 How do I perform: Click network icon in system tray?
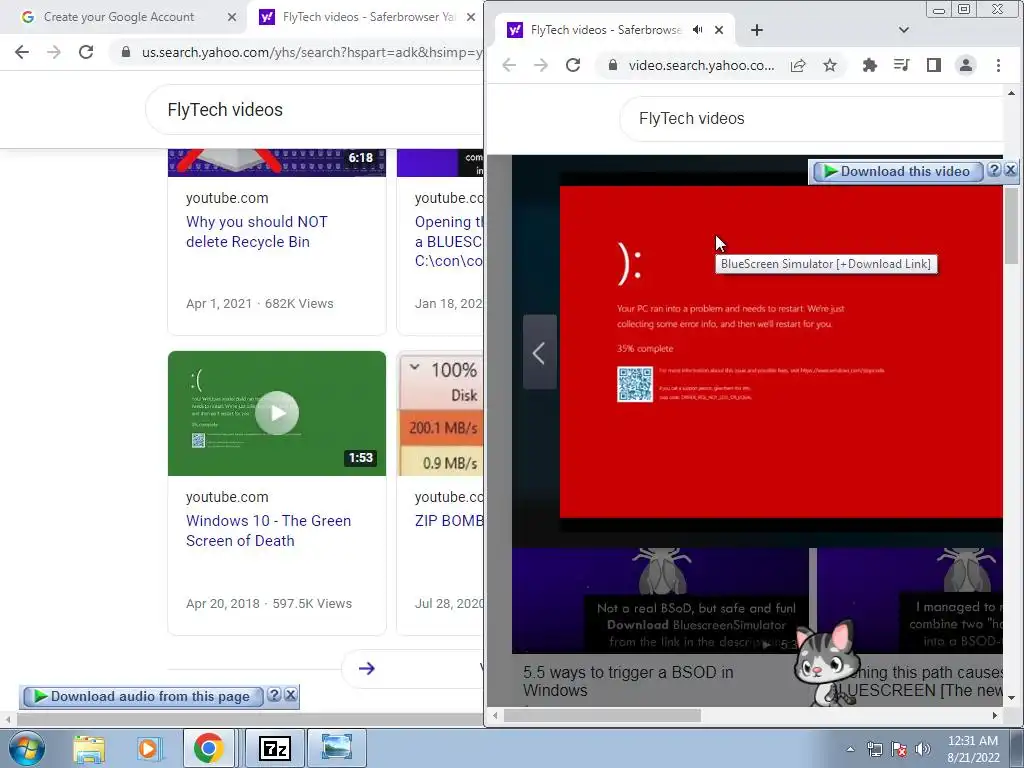tap(874, 749)
